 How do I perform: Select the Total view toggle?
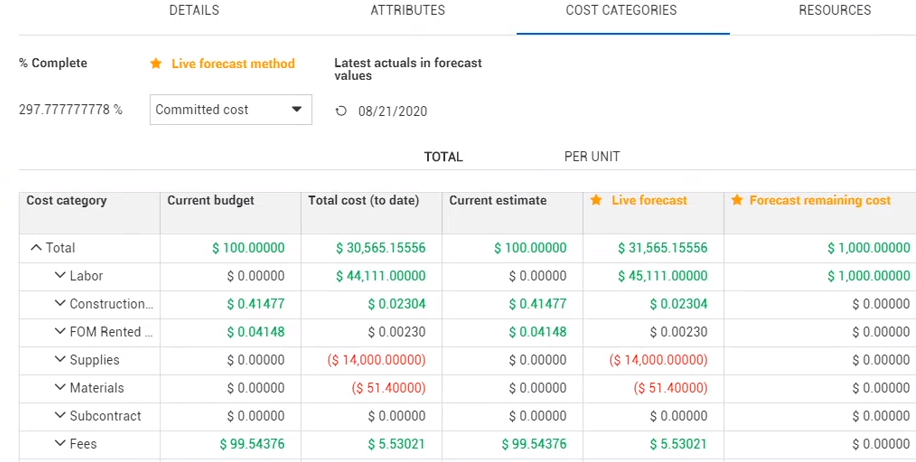pyautogui.click(x=443, y=157)
